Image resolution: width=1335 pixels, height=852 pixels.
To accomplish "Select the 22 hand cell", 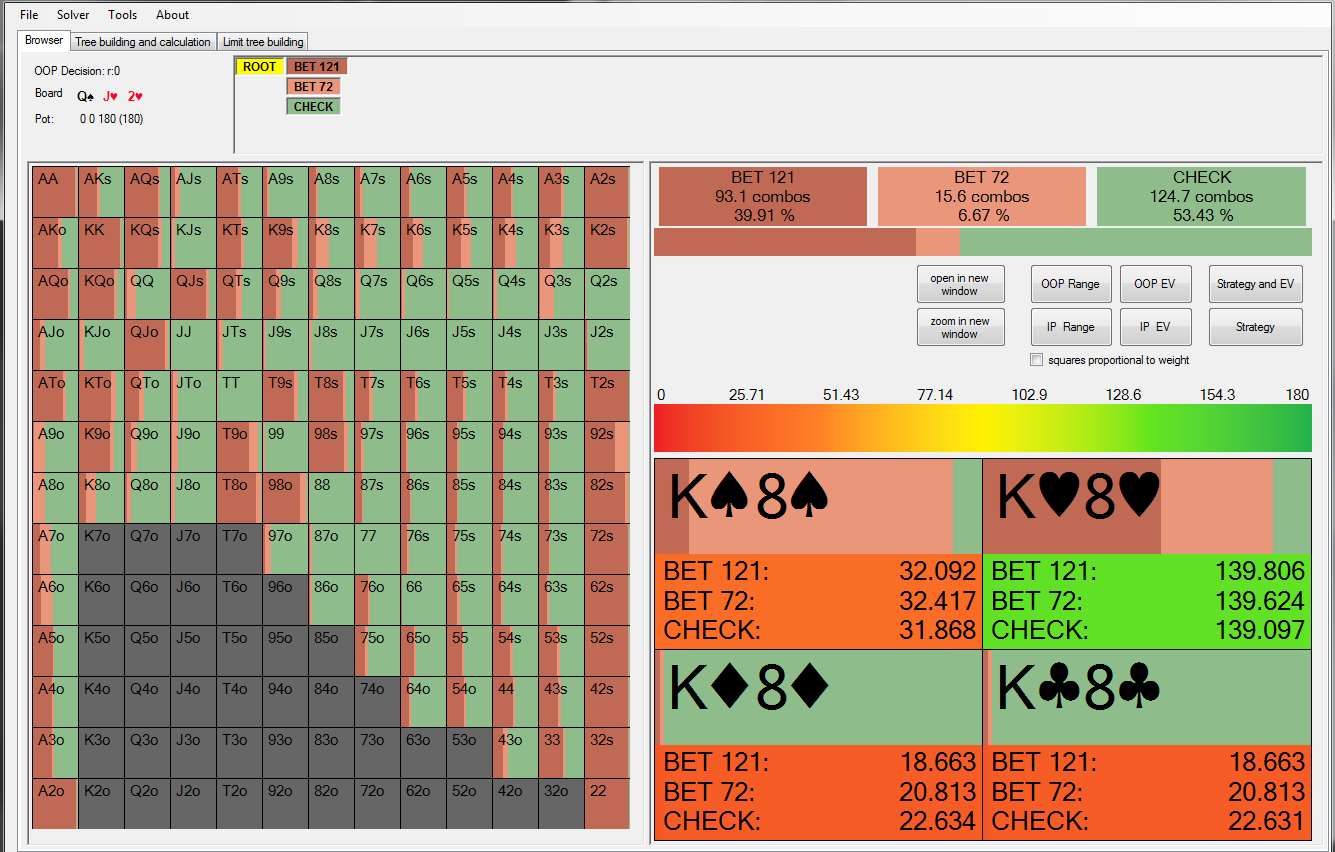I will 607,804.
